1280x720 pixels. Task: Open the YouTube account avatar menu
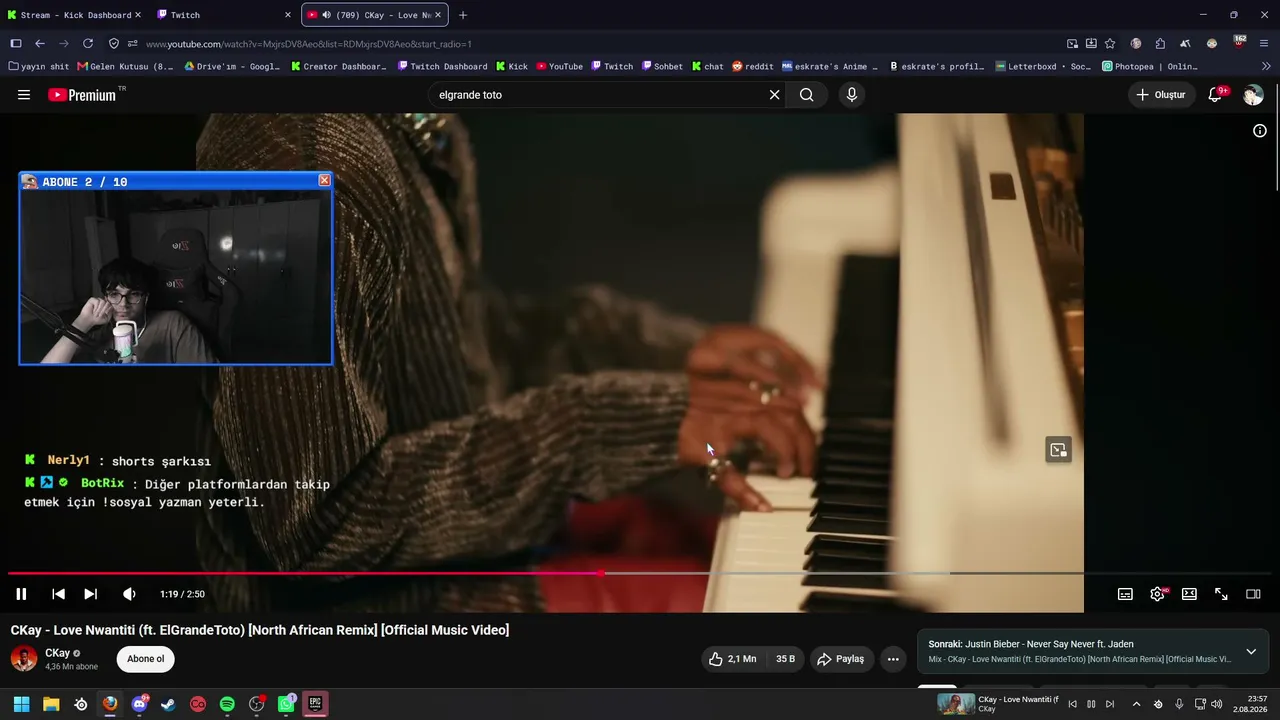tap(1253, 95)
